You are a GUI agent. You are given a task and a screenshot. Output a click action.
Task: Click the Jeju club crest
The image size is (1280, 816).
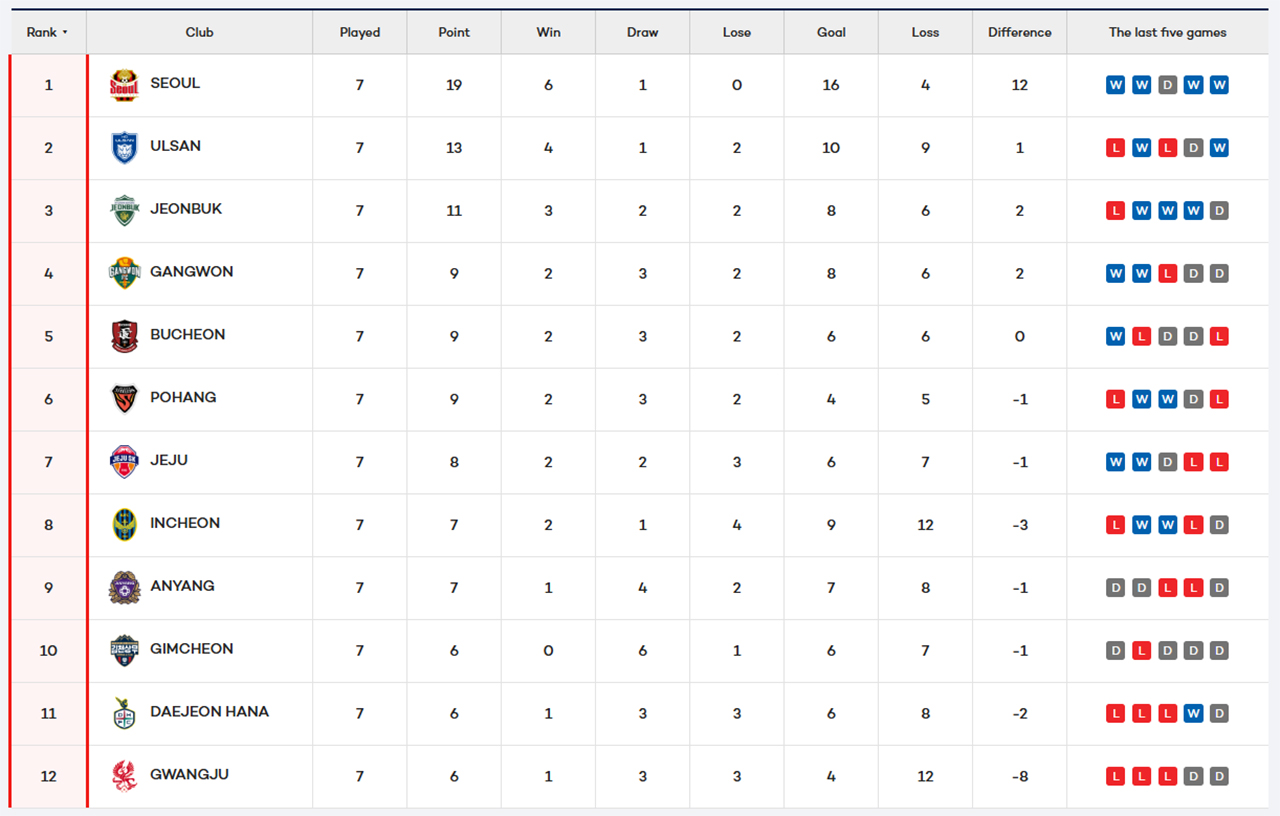[x=124, y=462]
